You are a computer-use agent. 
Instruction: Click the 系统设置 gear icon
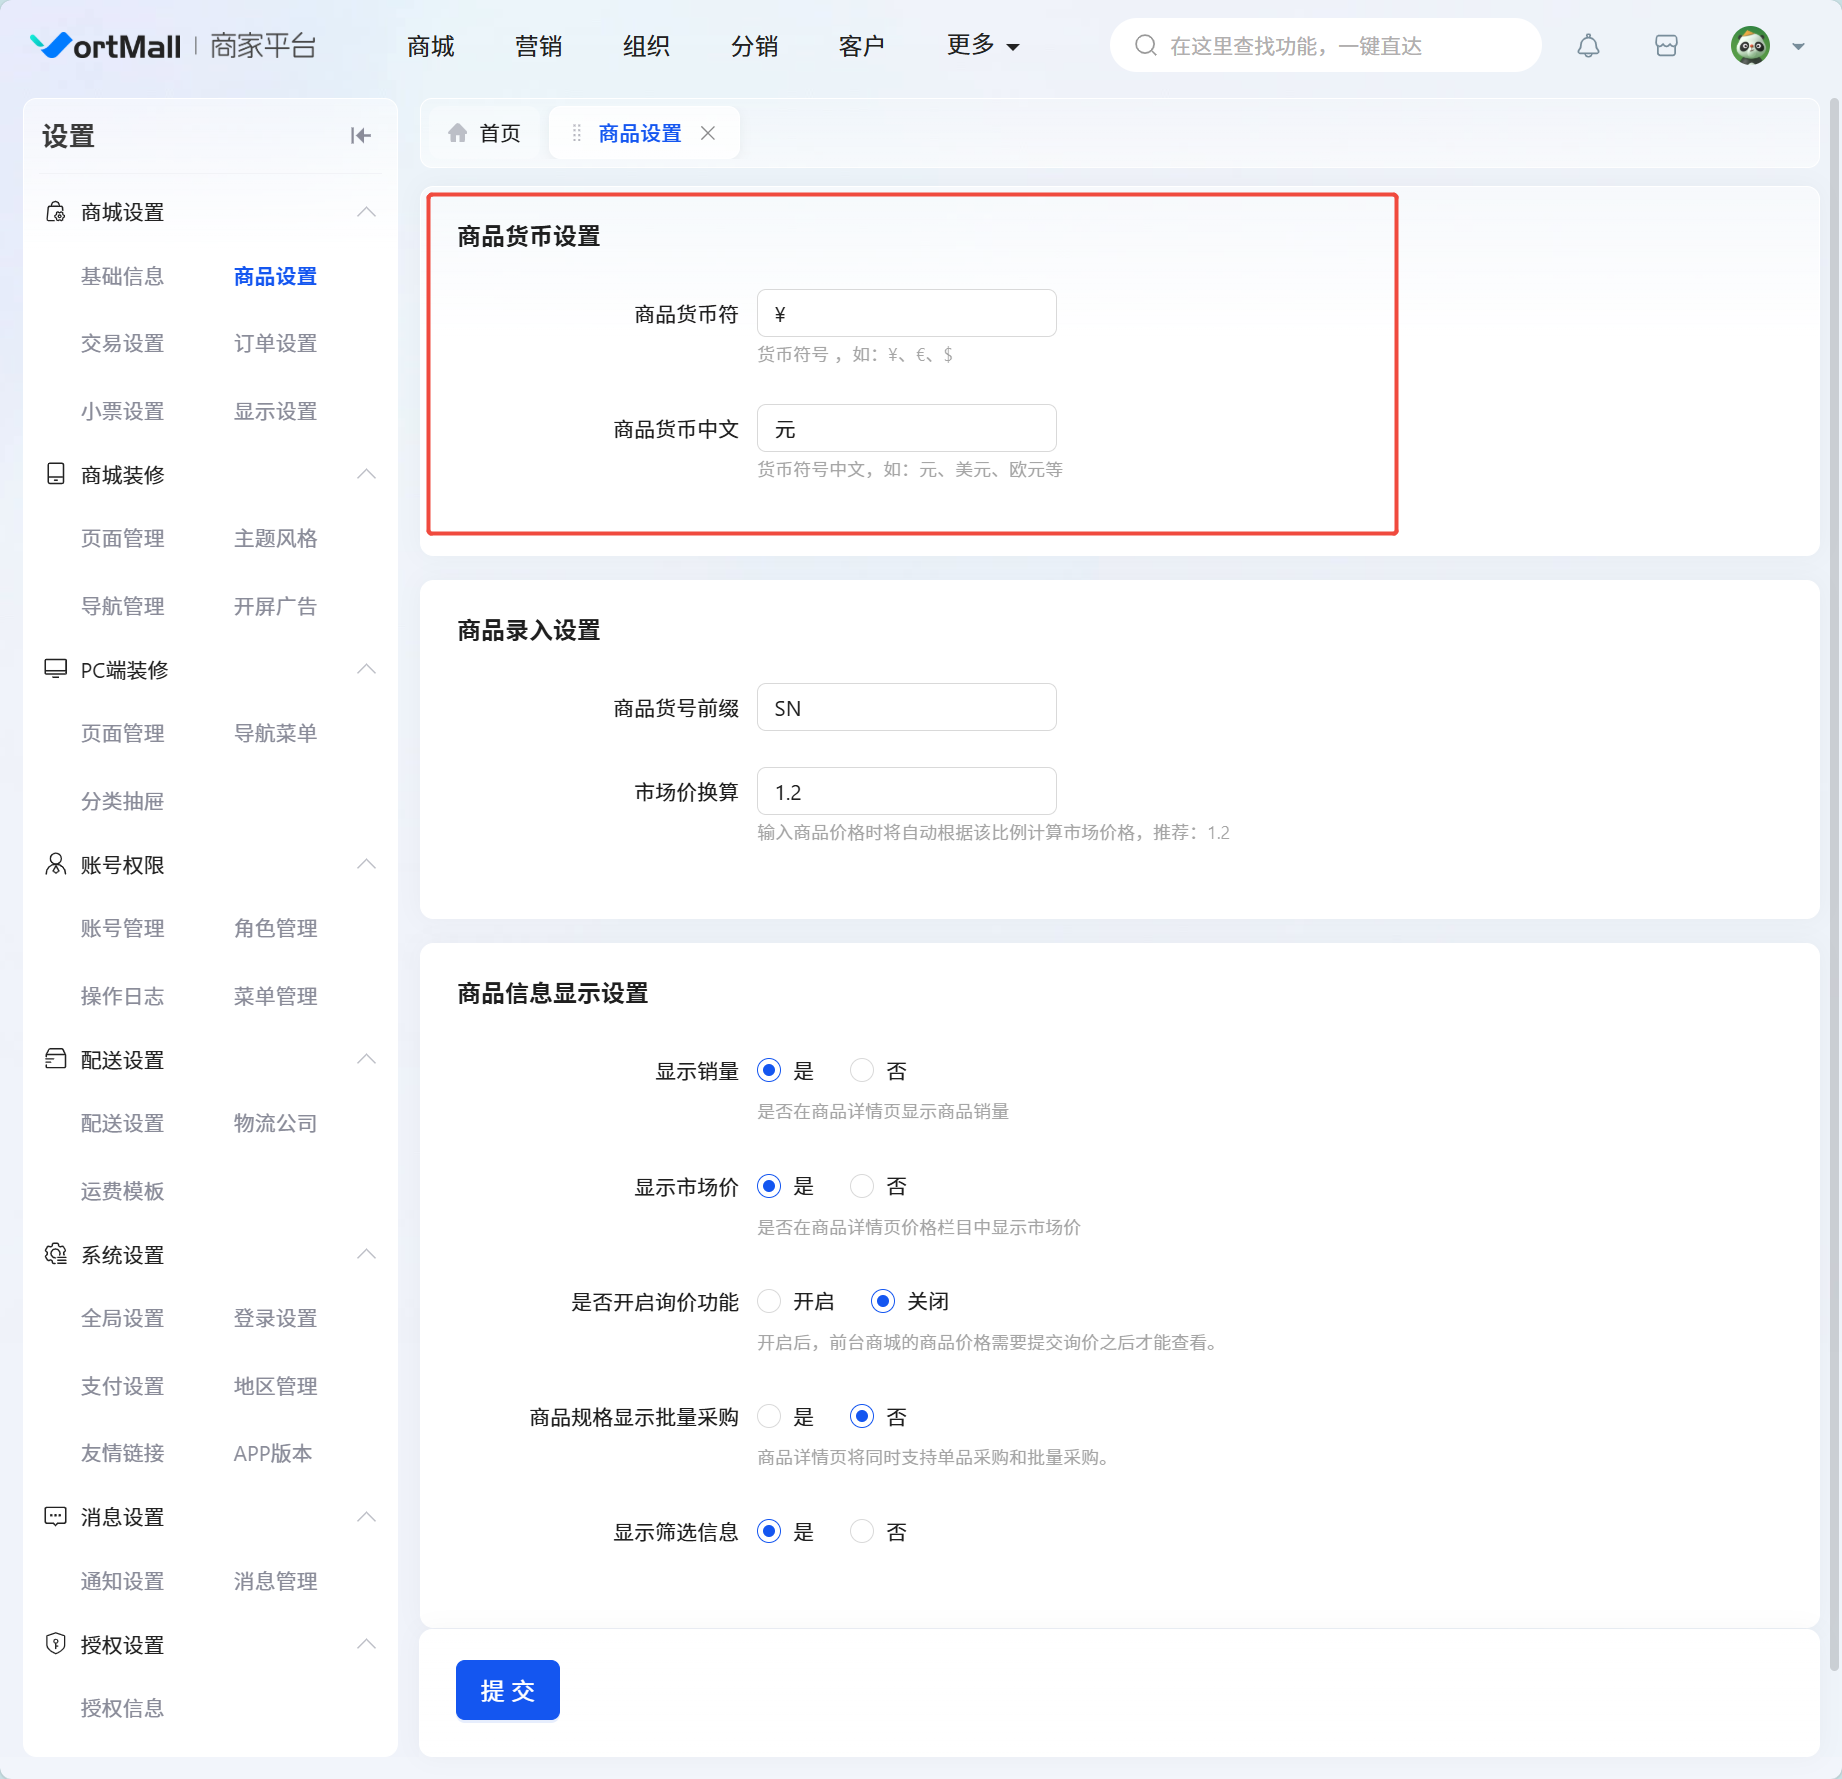point(56,1254)
